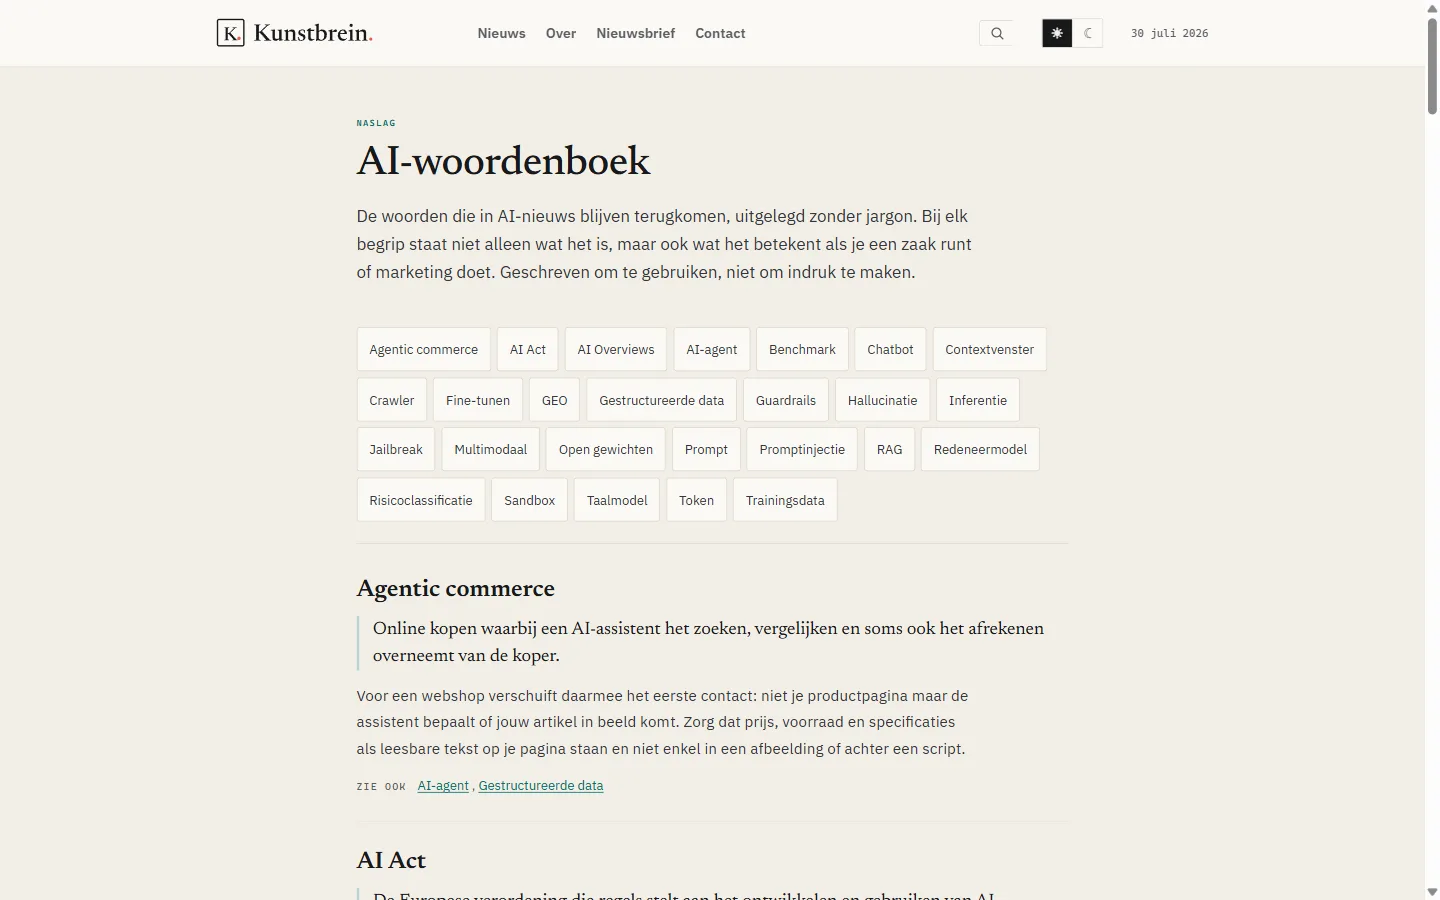This screenshot has height=900, width=1440.
Task: Jump to the Hallucinatie entry
Action: click(882, 400)
